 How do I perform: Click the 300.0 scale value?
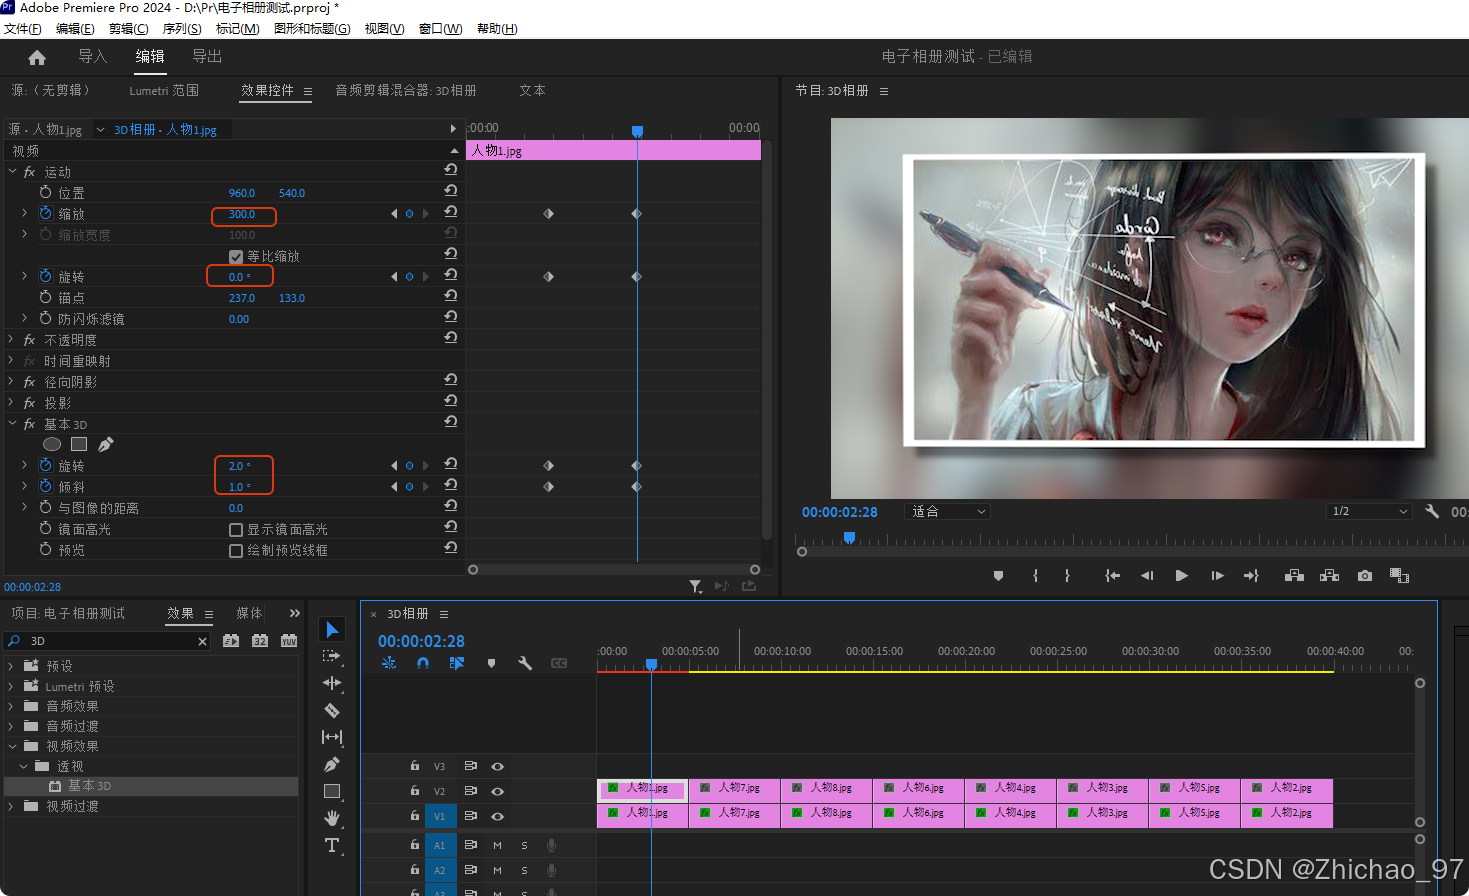[242, 214]
